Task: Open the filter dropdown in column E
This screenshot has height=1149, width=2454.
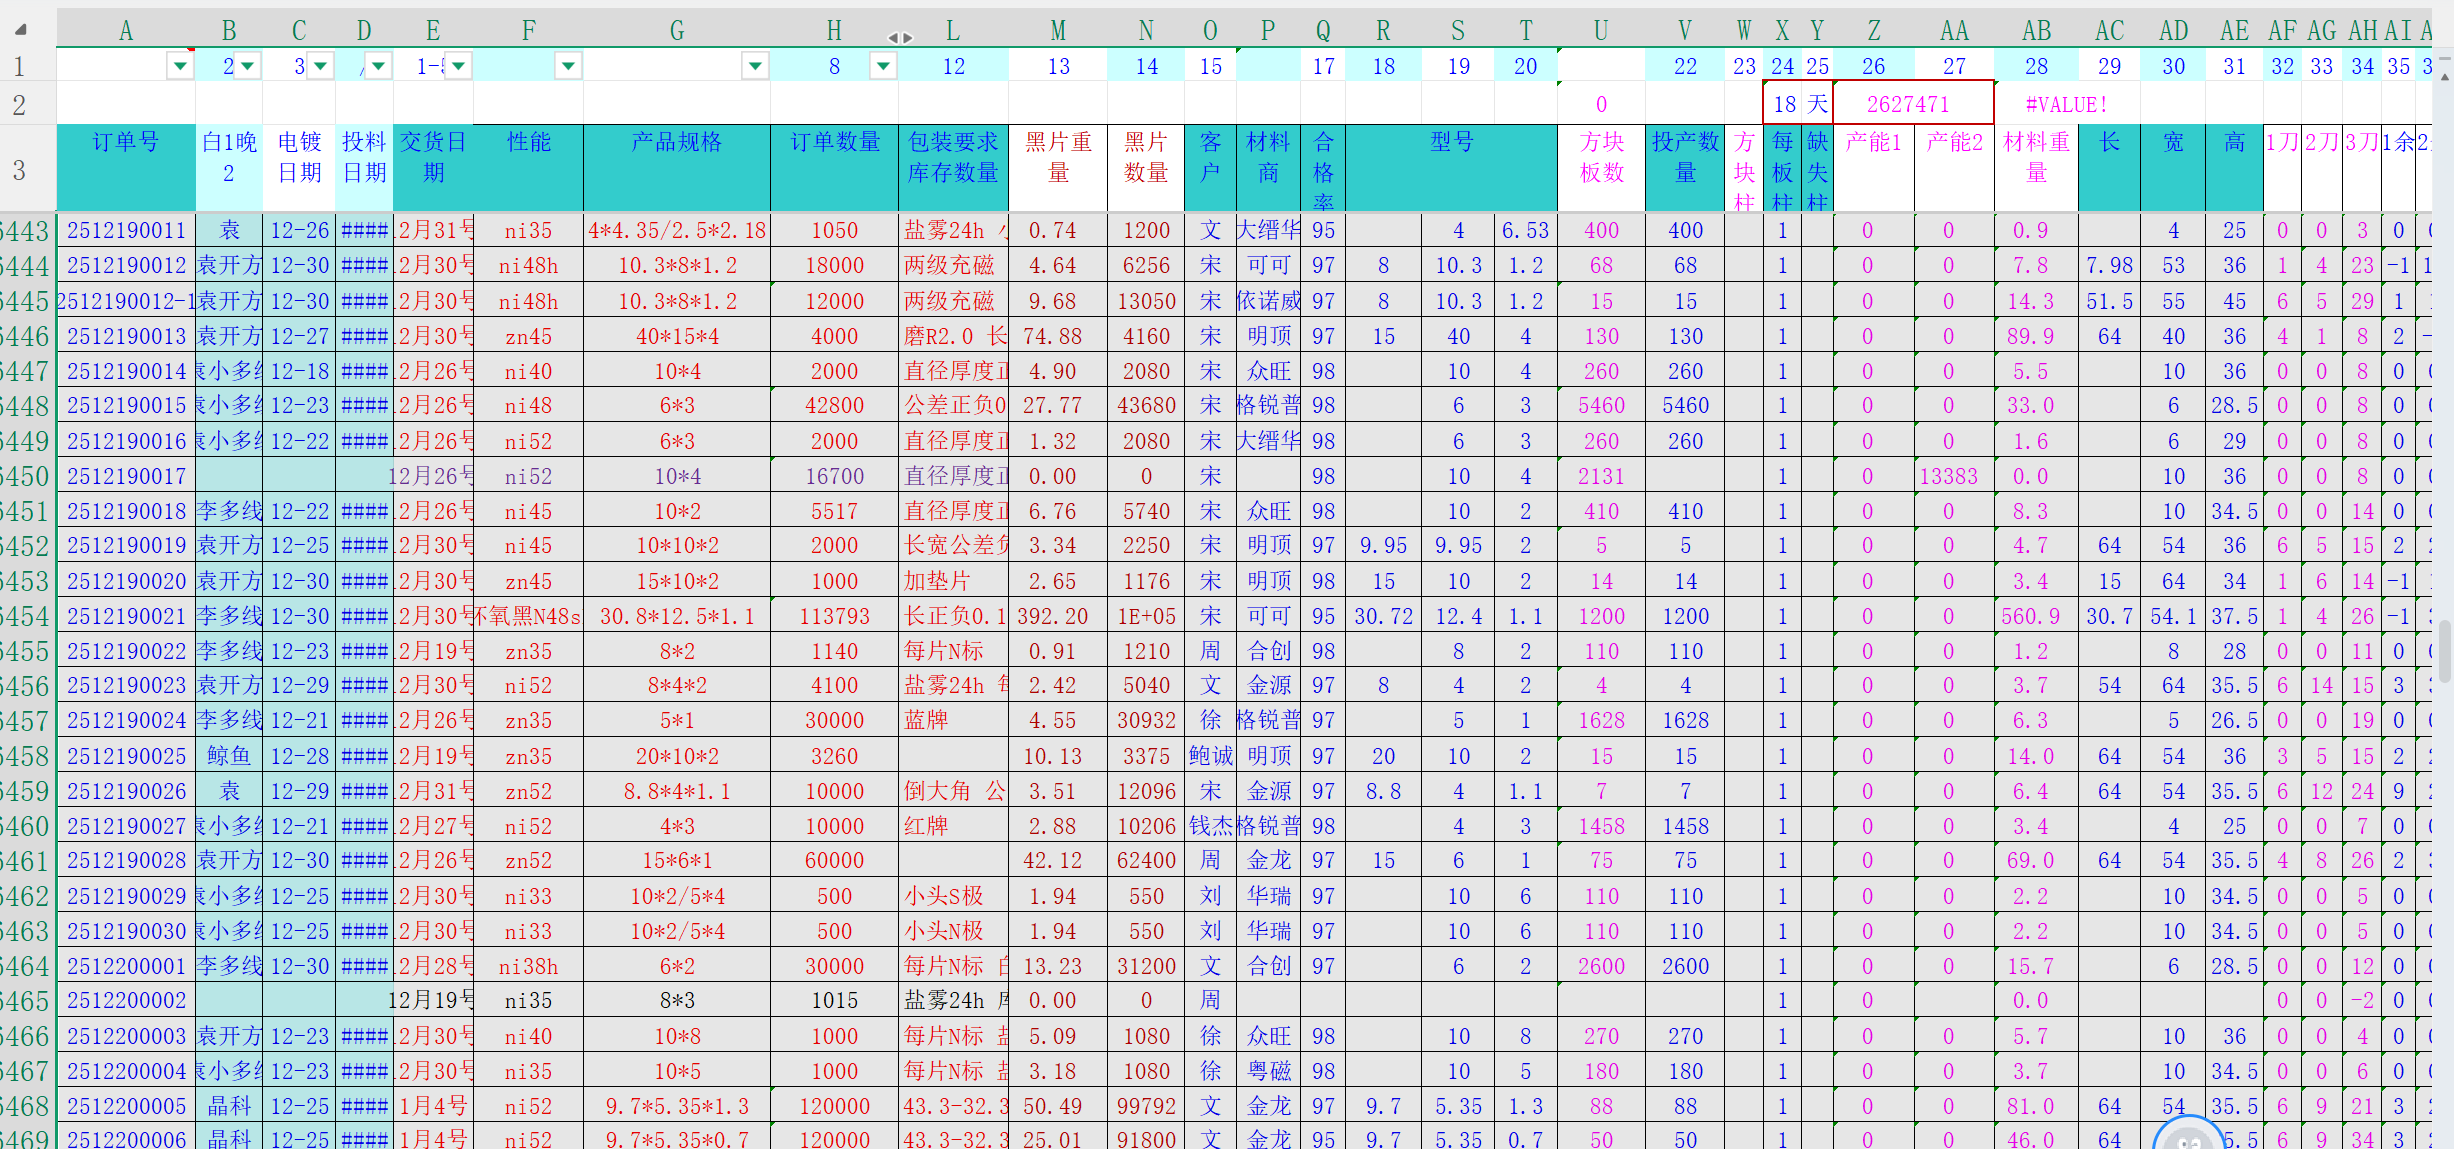Action: (458, 67)
